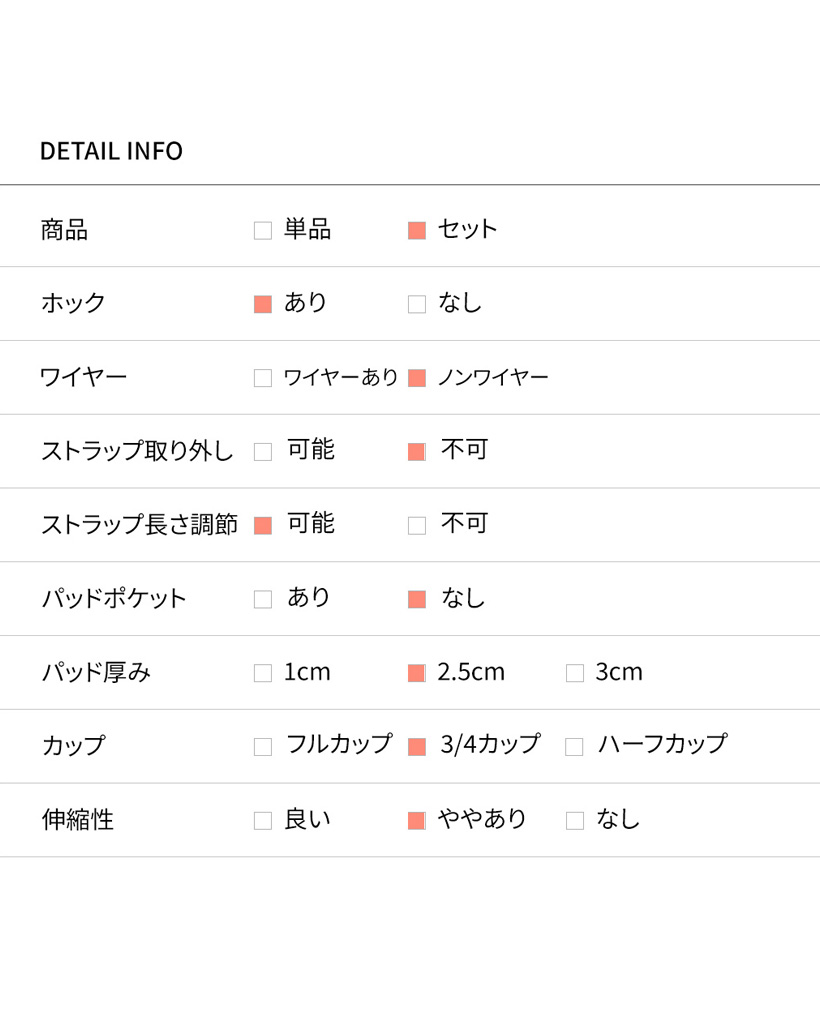The height and width of the screenshot is (1024, 820).
Task: Check the 単品 checkbox
Action: (x=263, y=231)
